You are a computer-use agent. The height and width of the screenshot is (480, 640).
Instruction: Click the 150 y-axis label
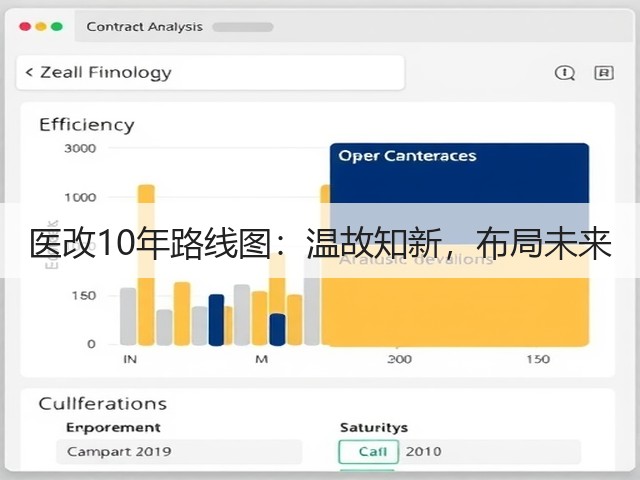(84, 296)
